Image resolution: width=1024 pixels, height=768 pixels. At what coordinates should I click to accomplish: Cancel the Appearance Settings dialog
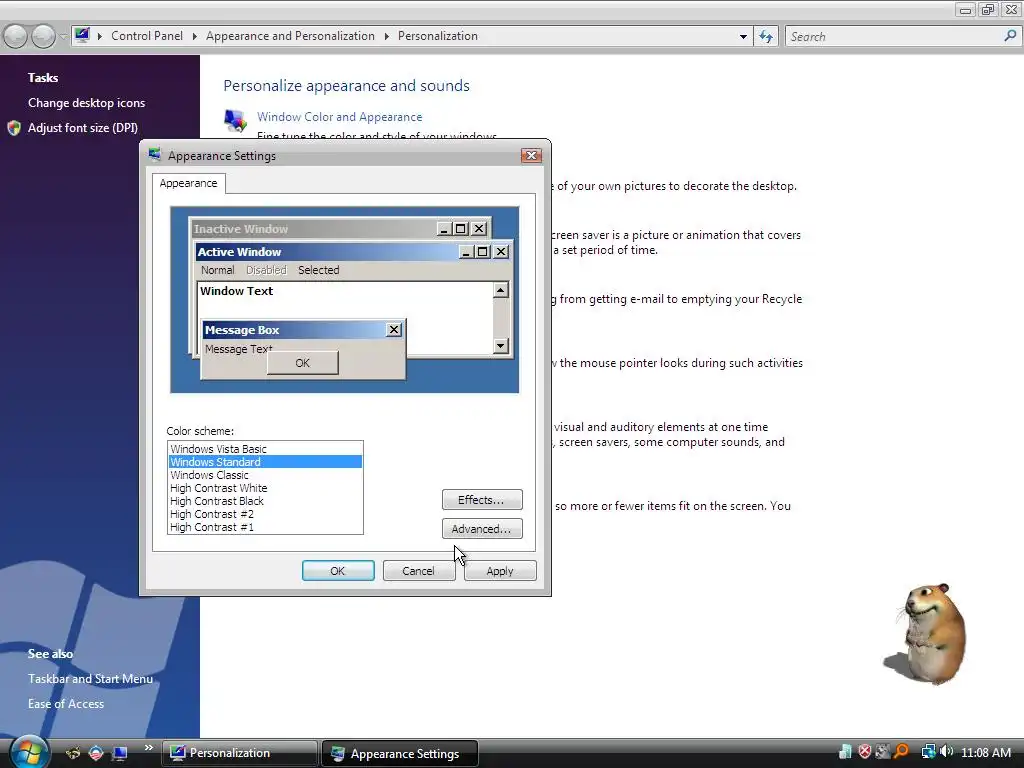[419, 571]
